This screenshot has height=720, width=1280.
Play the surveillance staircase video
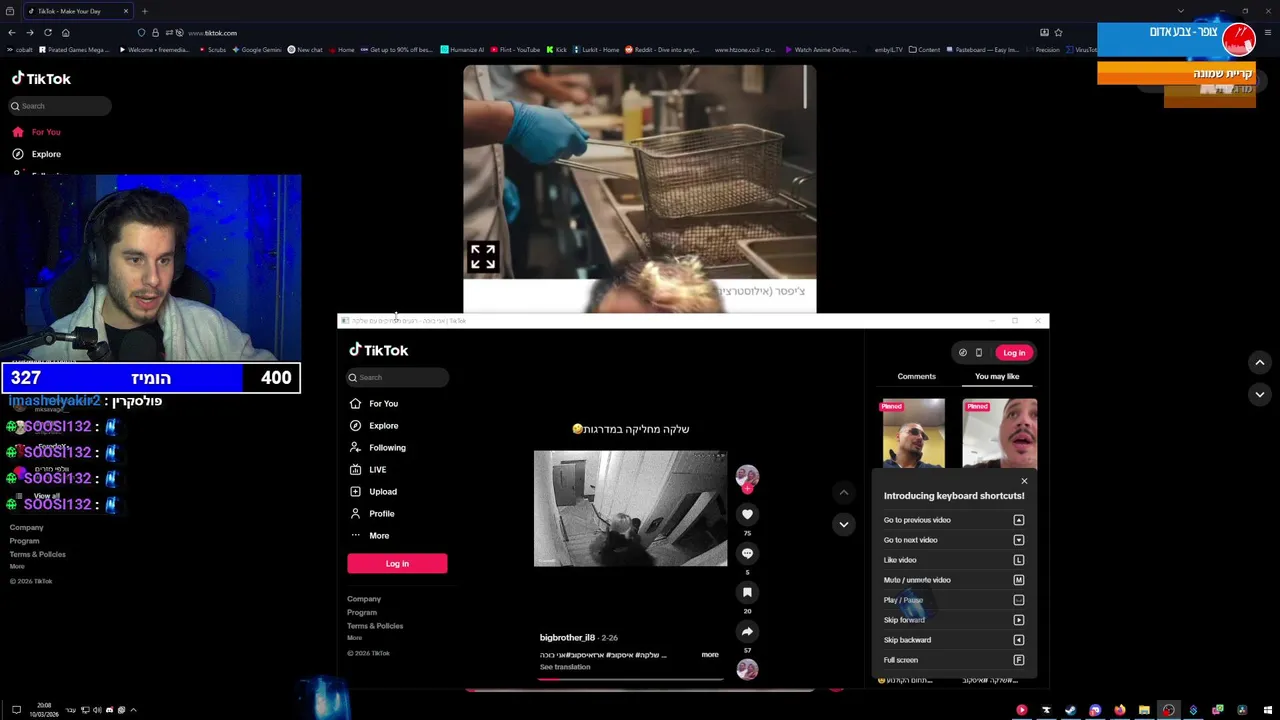point(630,508)
